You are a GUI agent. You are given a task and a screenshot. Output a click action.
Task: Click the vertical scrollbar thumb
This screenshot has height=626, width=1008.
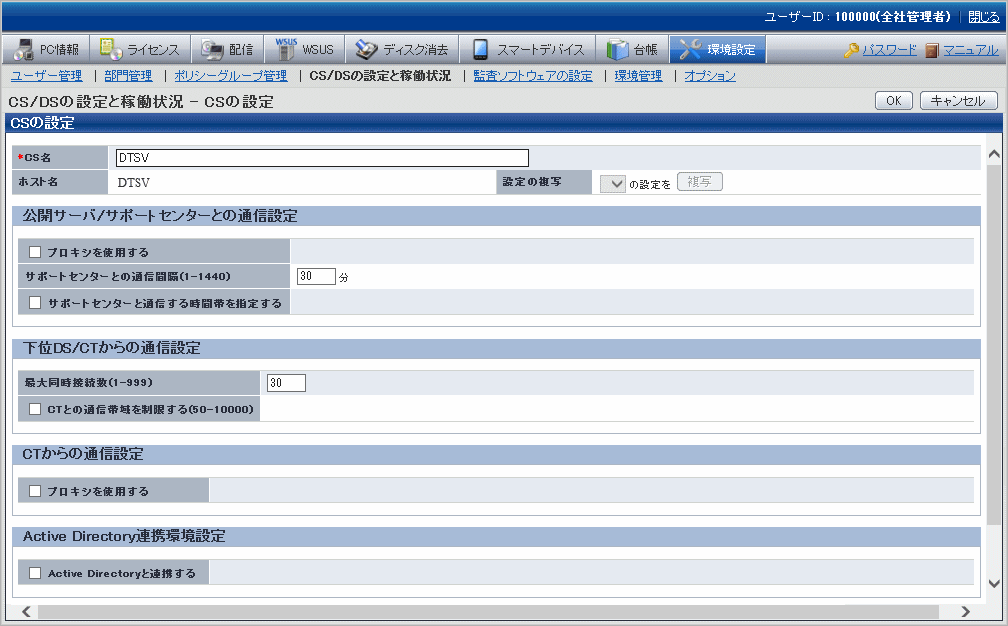click(x=994, y=342)
